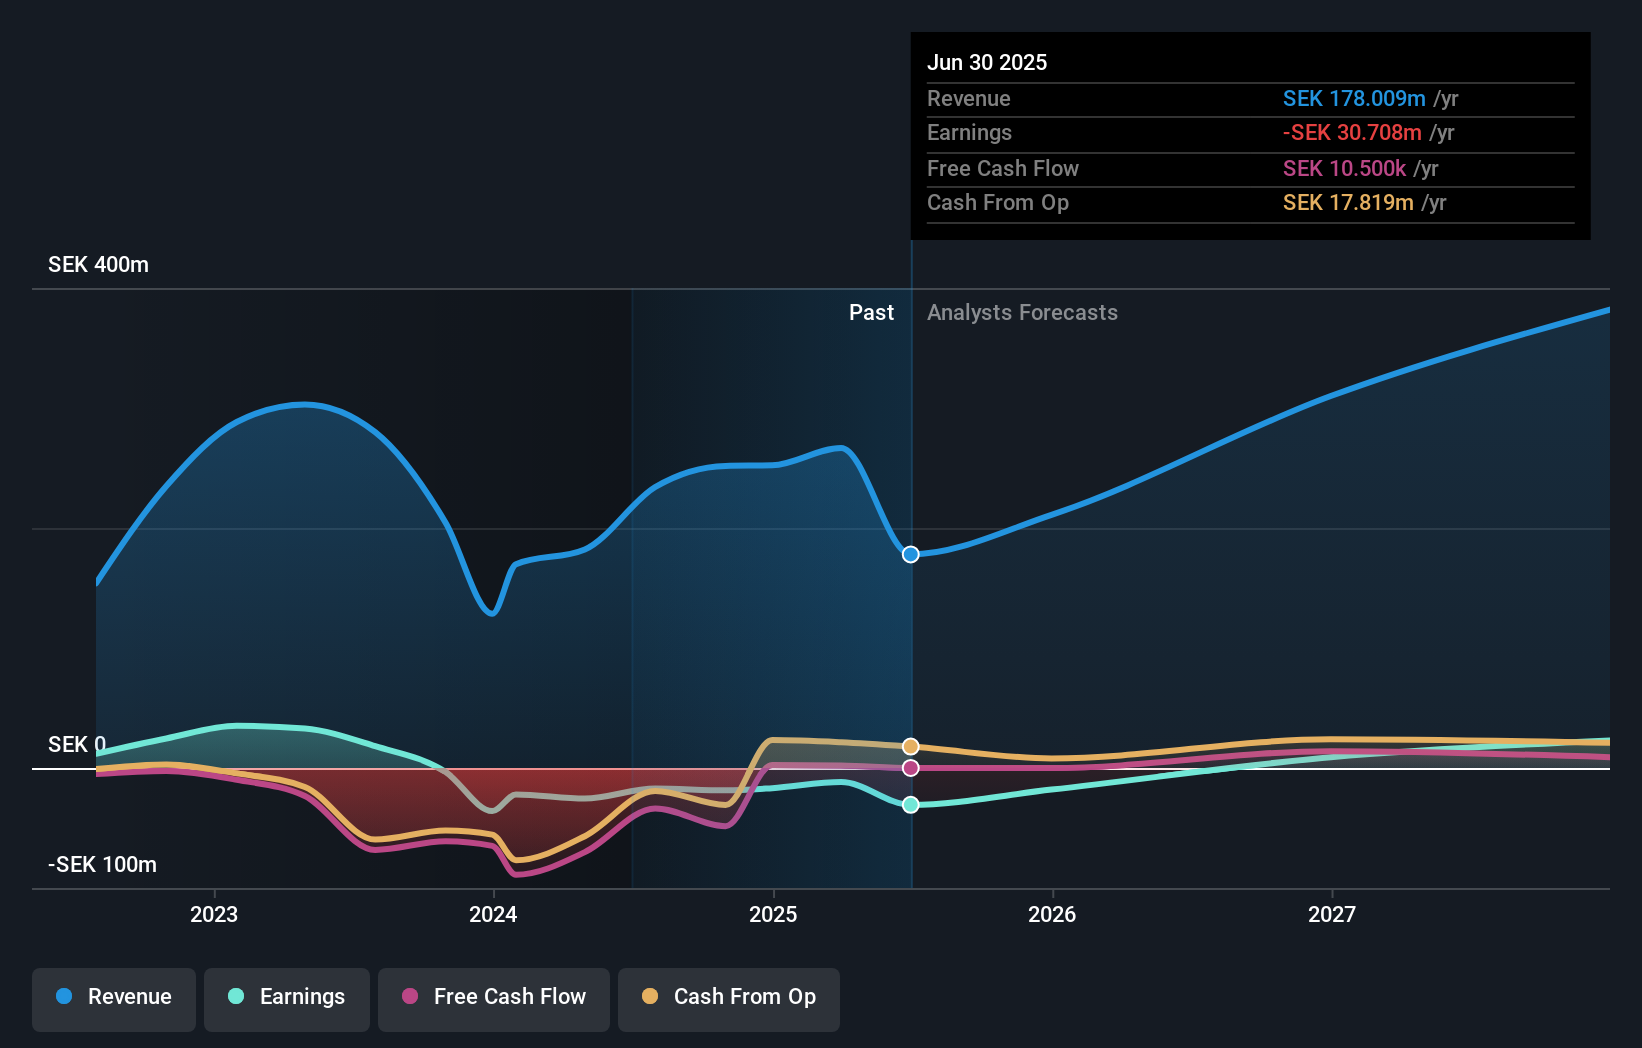Select the Analysts Forecasts section label
Image resolution: width=1642 pixels, height=1048 pixels.
point(1022,312)
